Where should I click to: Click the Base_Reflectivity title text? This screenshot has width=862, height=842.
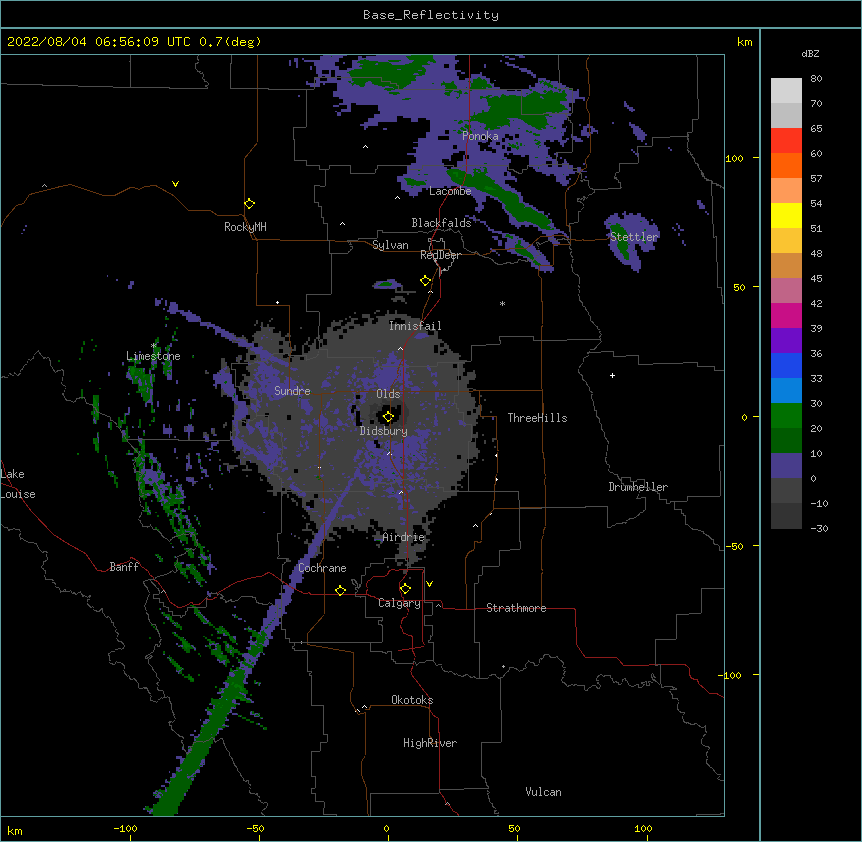(431, 15)
